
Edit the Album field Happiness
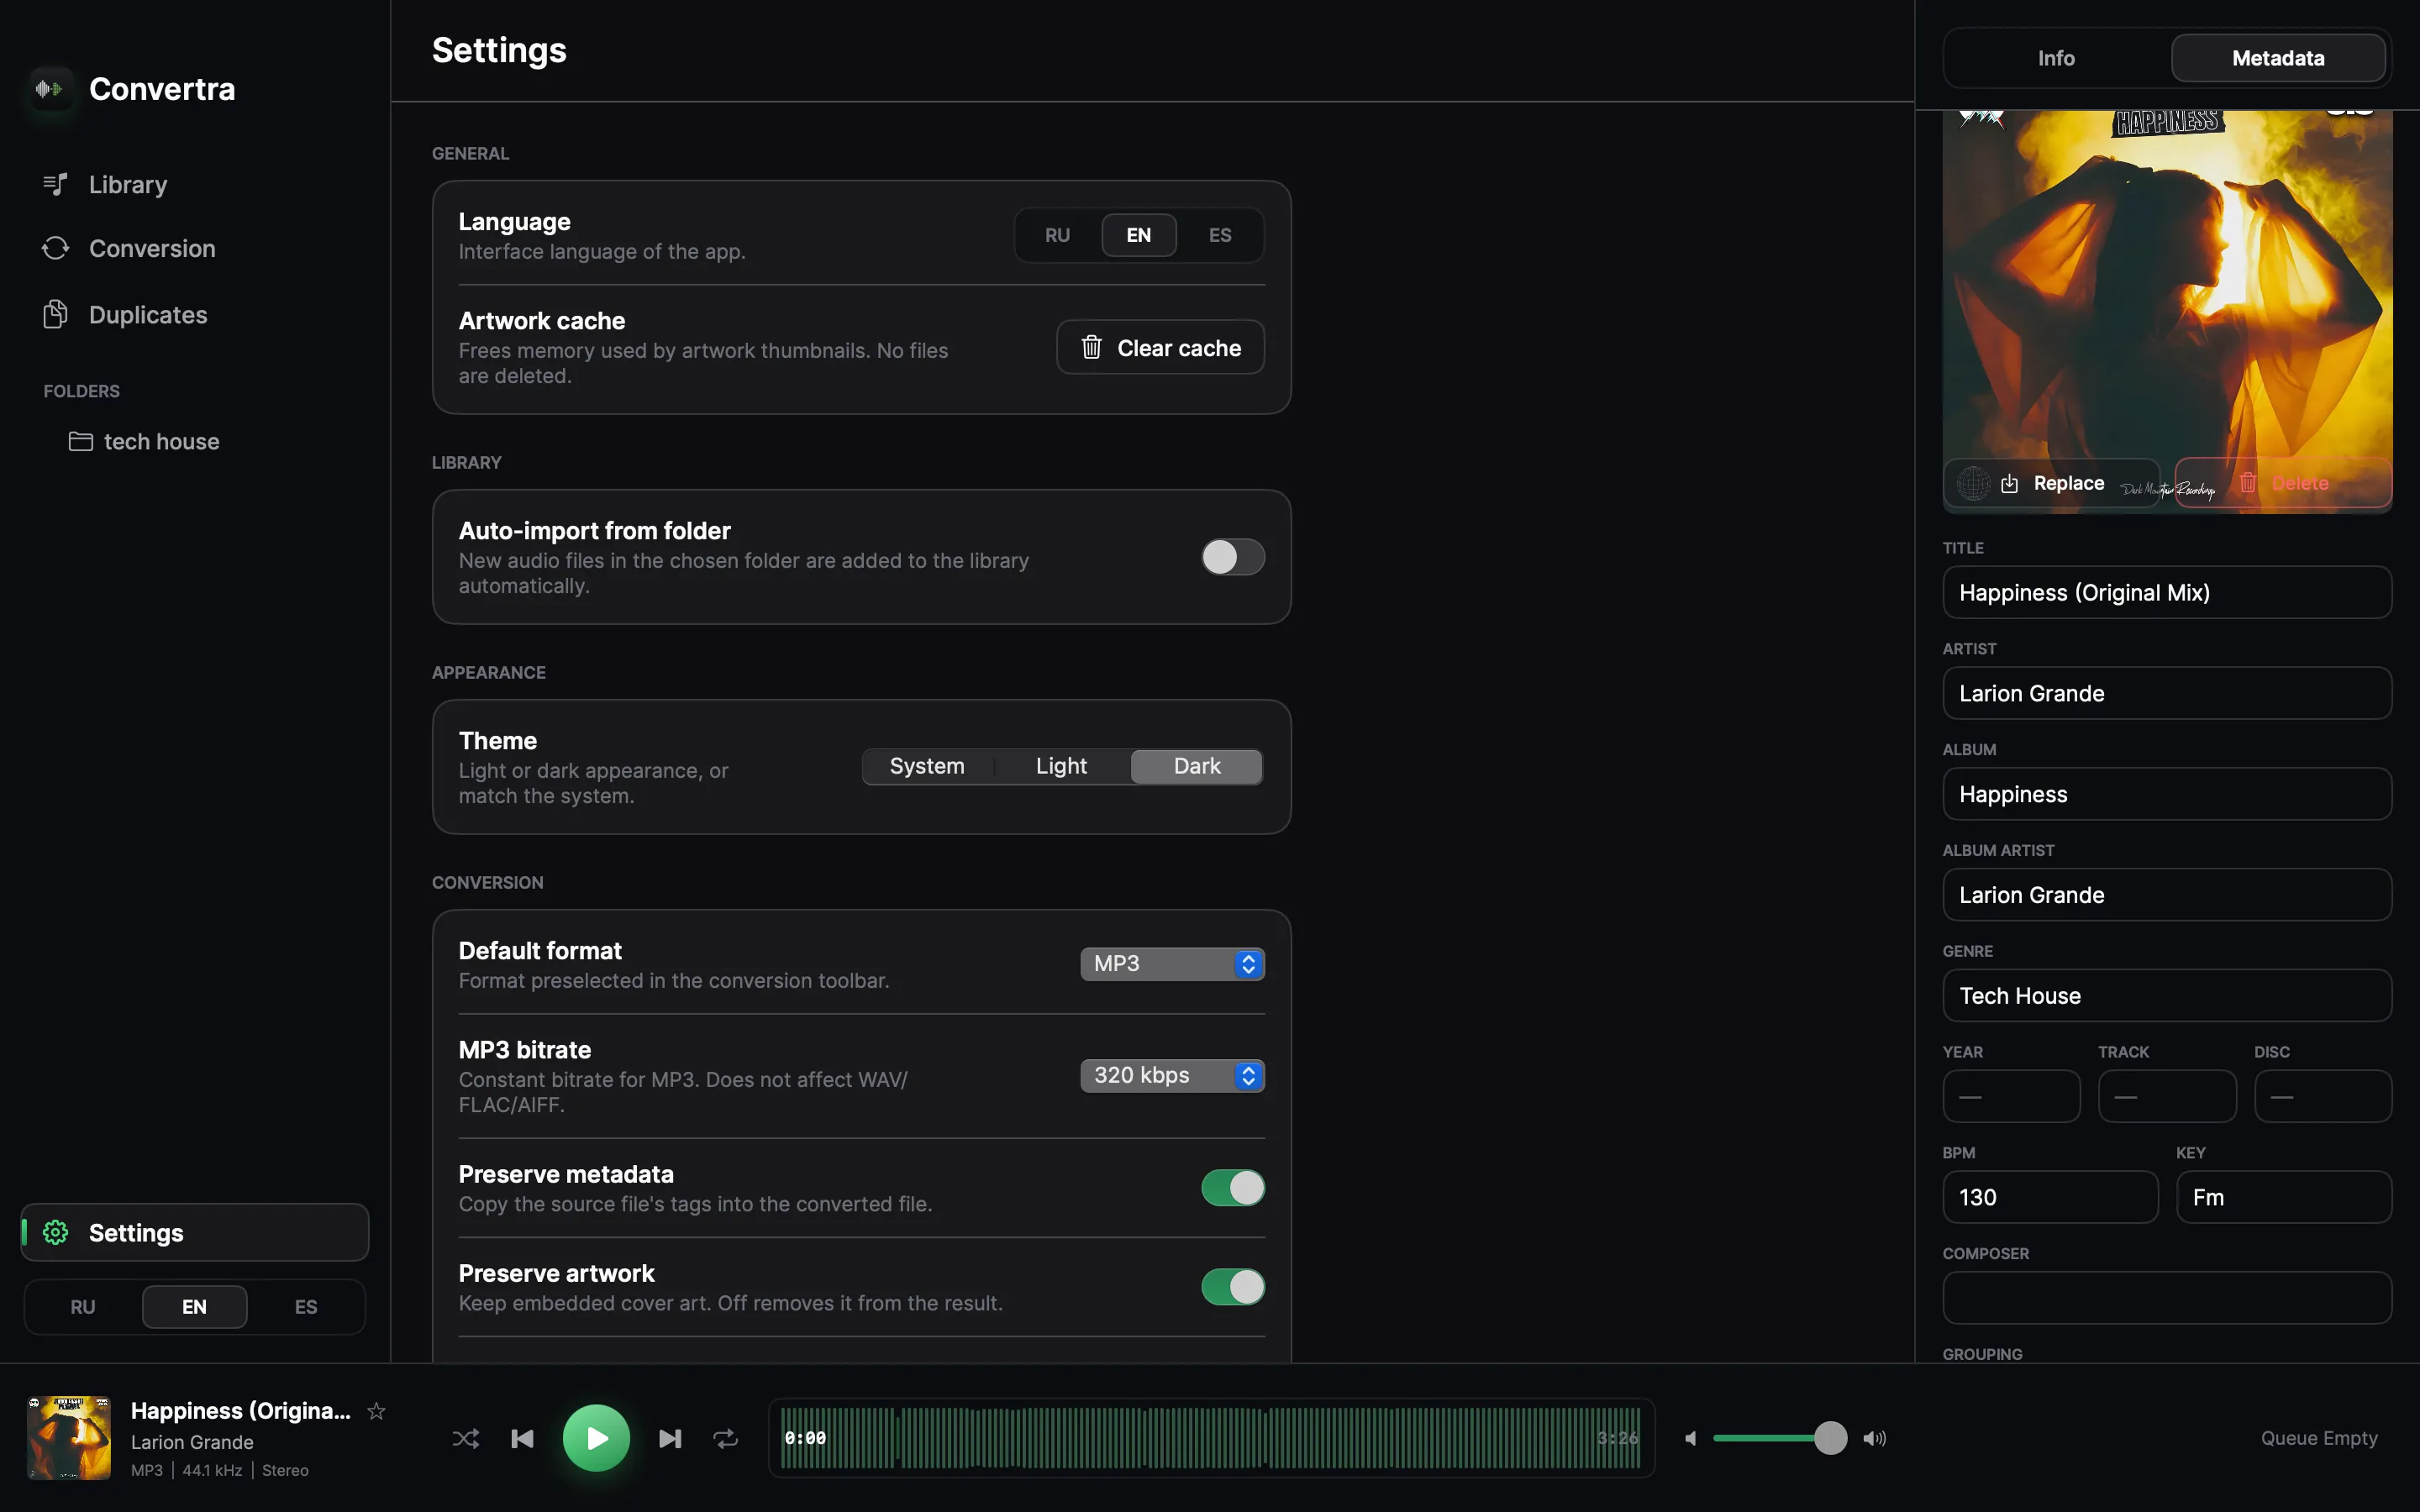[2167, 795]
